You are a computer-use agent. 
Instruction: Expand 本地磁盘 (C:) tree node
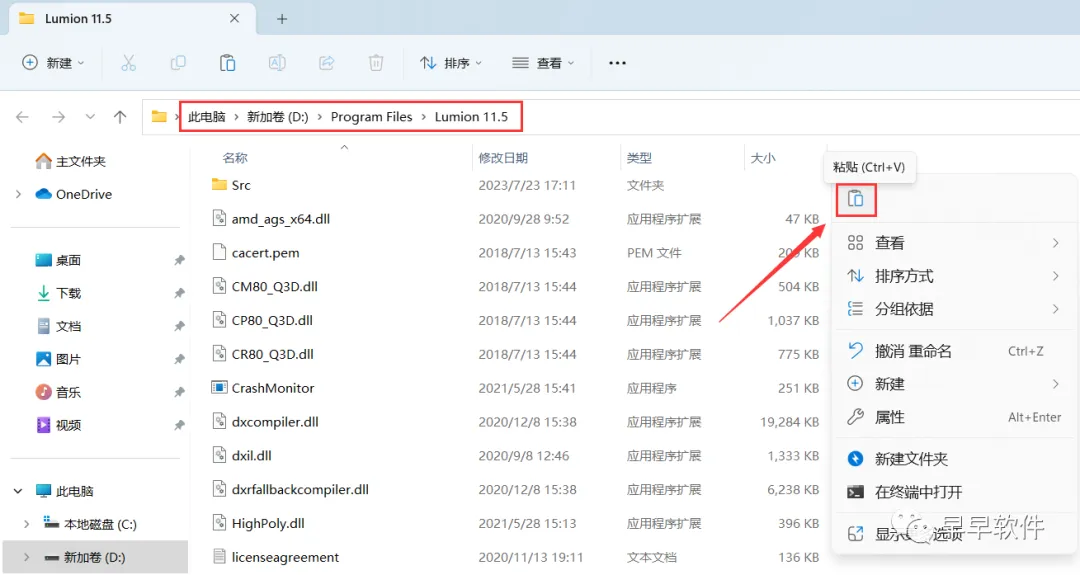(x=27, y=525)
